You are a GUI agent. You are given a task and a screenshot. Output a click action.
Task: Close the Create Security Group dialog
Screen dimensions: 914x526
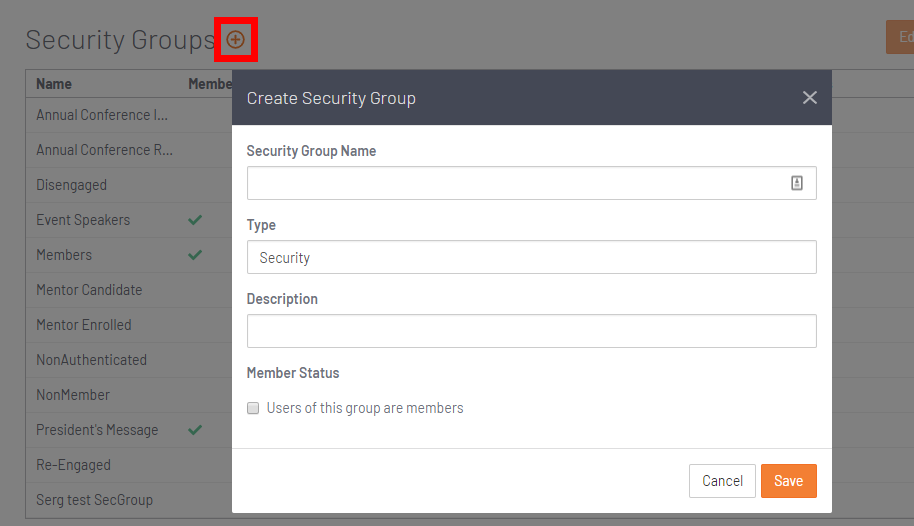(810, 97)
